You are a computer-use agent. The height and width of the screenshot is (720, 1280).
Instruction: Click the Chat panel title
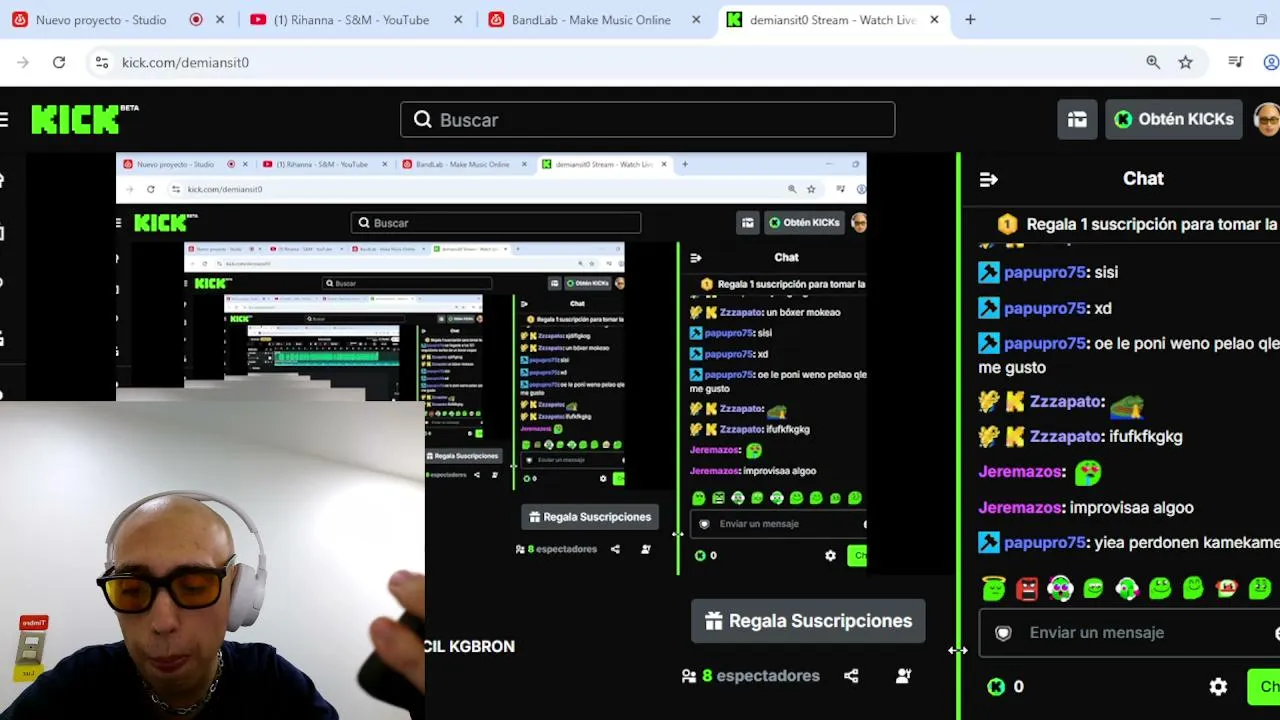point(1143,179)
